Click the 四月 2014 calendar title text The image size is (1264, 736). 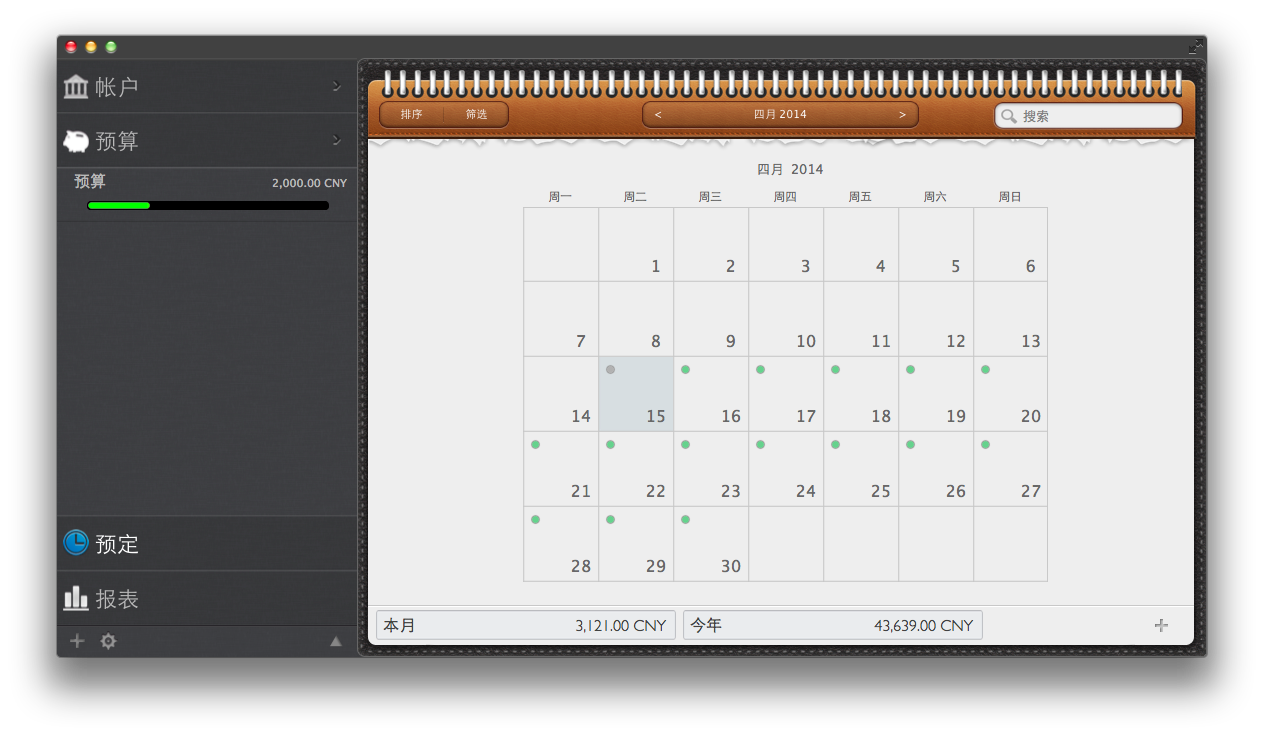coord(790,169)
